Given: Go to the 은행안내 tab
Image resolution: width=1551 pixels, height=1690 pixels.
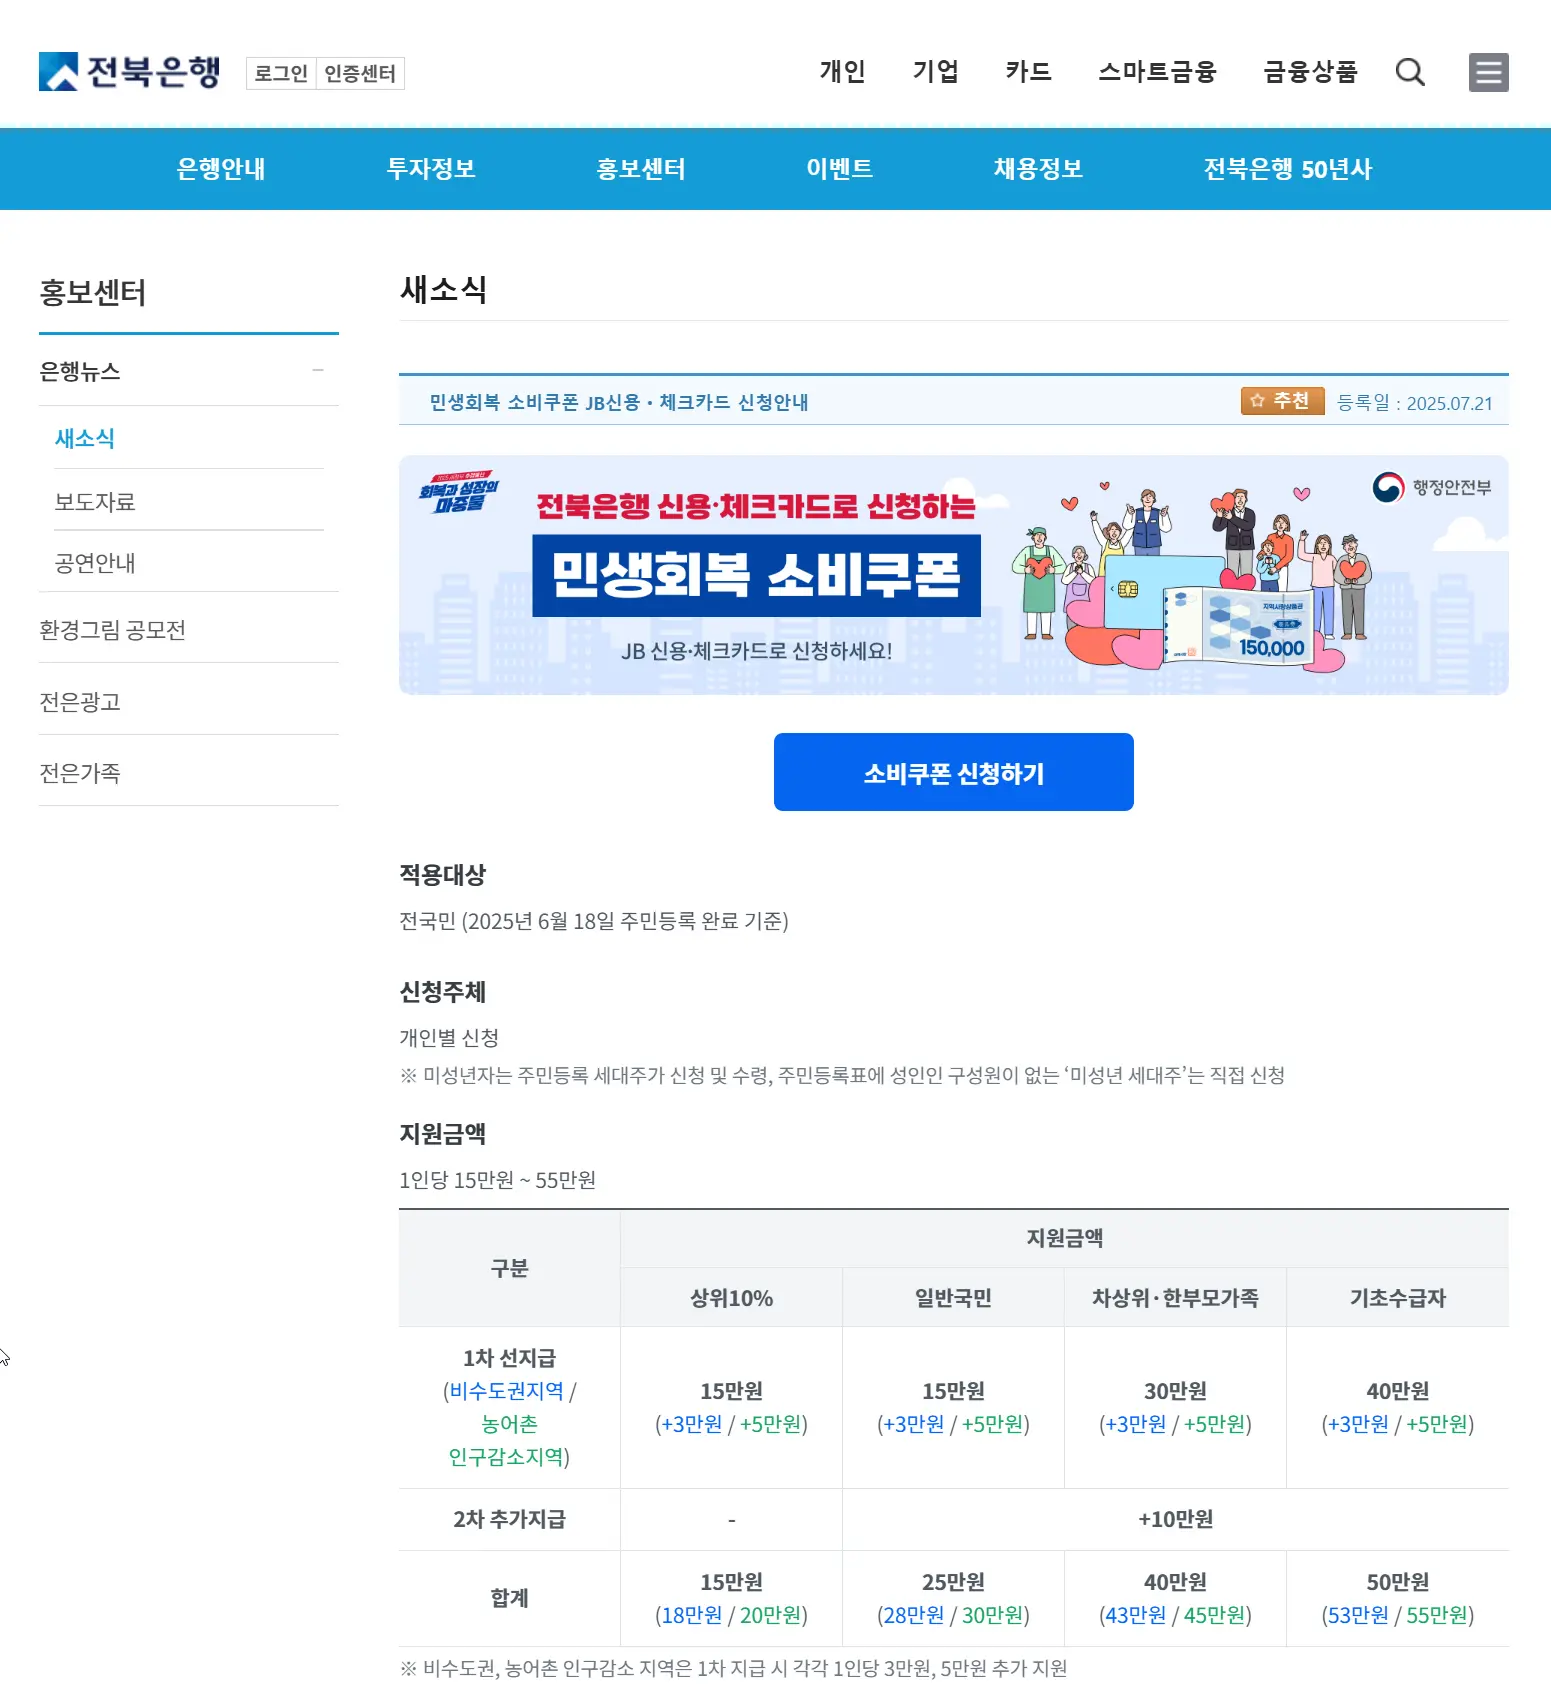Looking at the screenshot, I should click(221, 169).
